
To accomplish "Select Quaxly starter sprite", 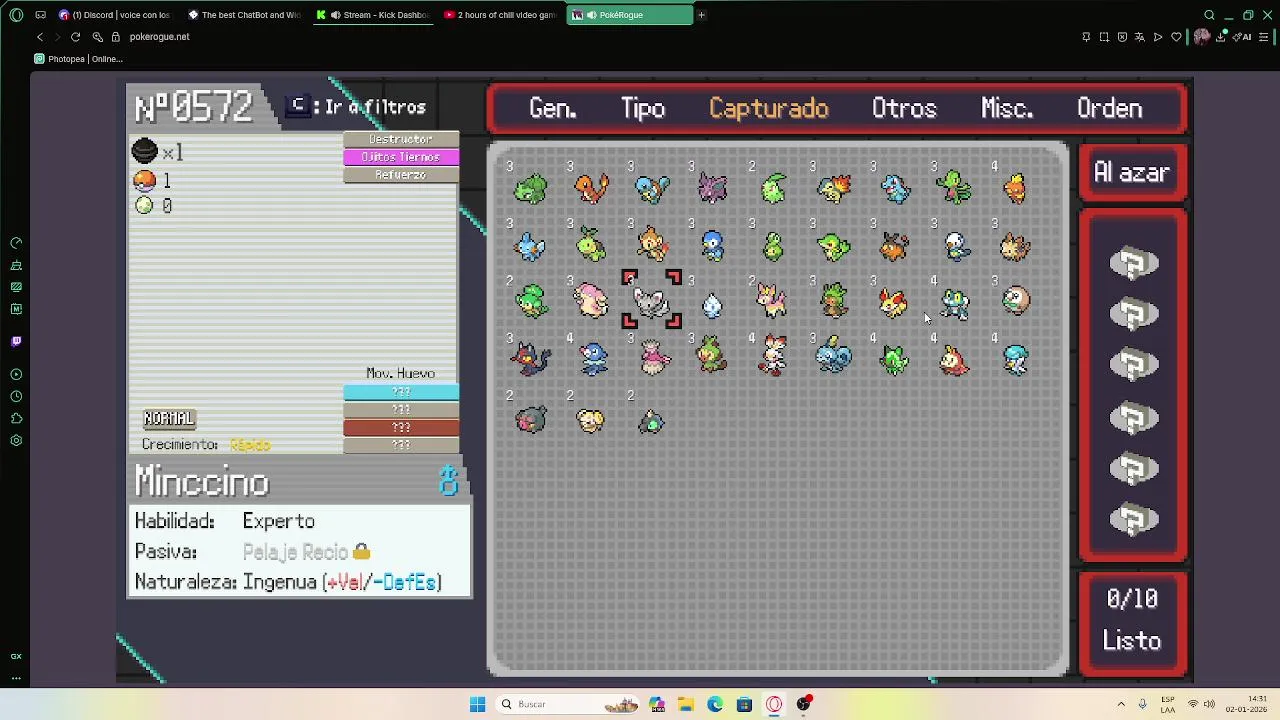I will click(1016, 358).
